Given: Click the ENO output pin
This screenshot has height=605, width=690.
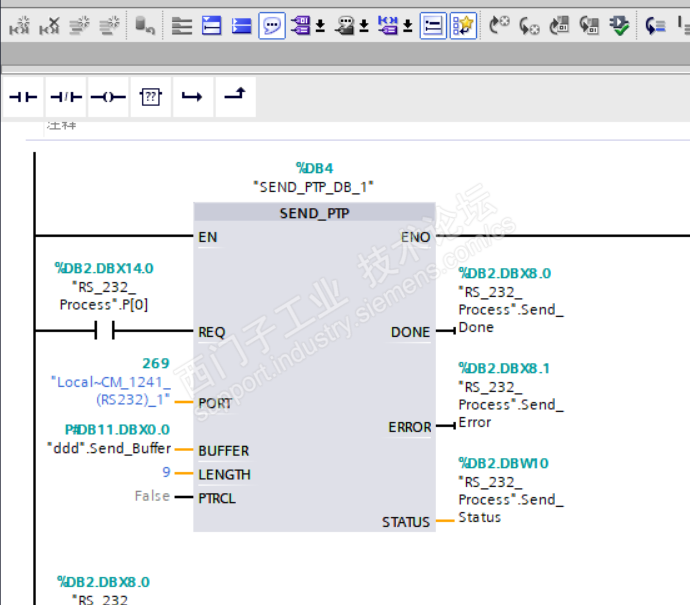Looking at the screenshot, I should pyautogui.click(x=415, y=237).
